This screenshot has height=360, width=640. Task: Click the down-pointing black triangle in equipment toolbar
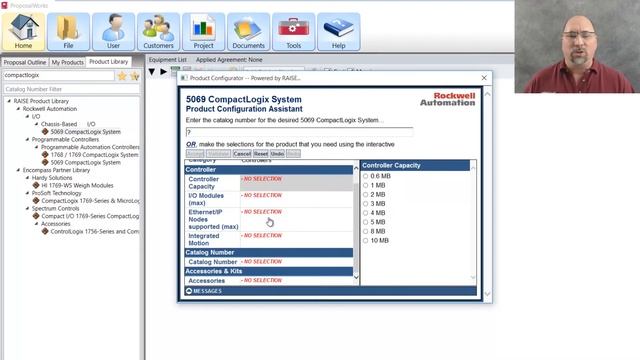point(152,72)
